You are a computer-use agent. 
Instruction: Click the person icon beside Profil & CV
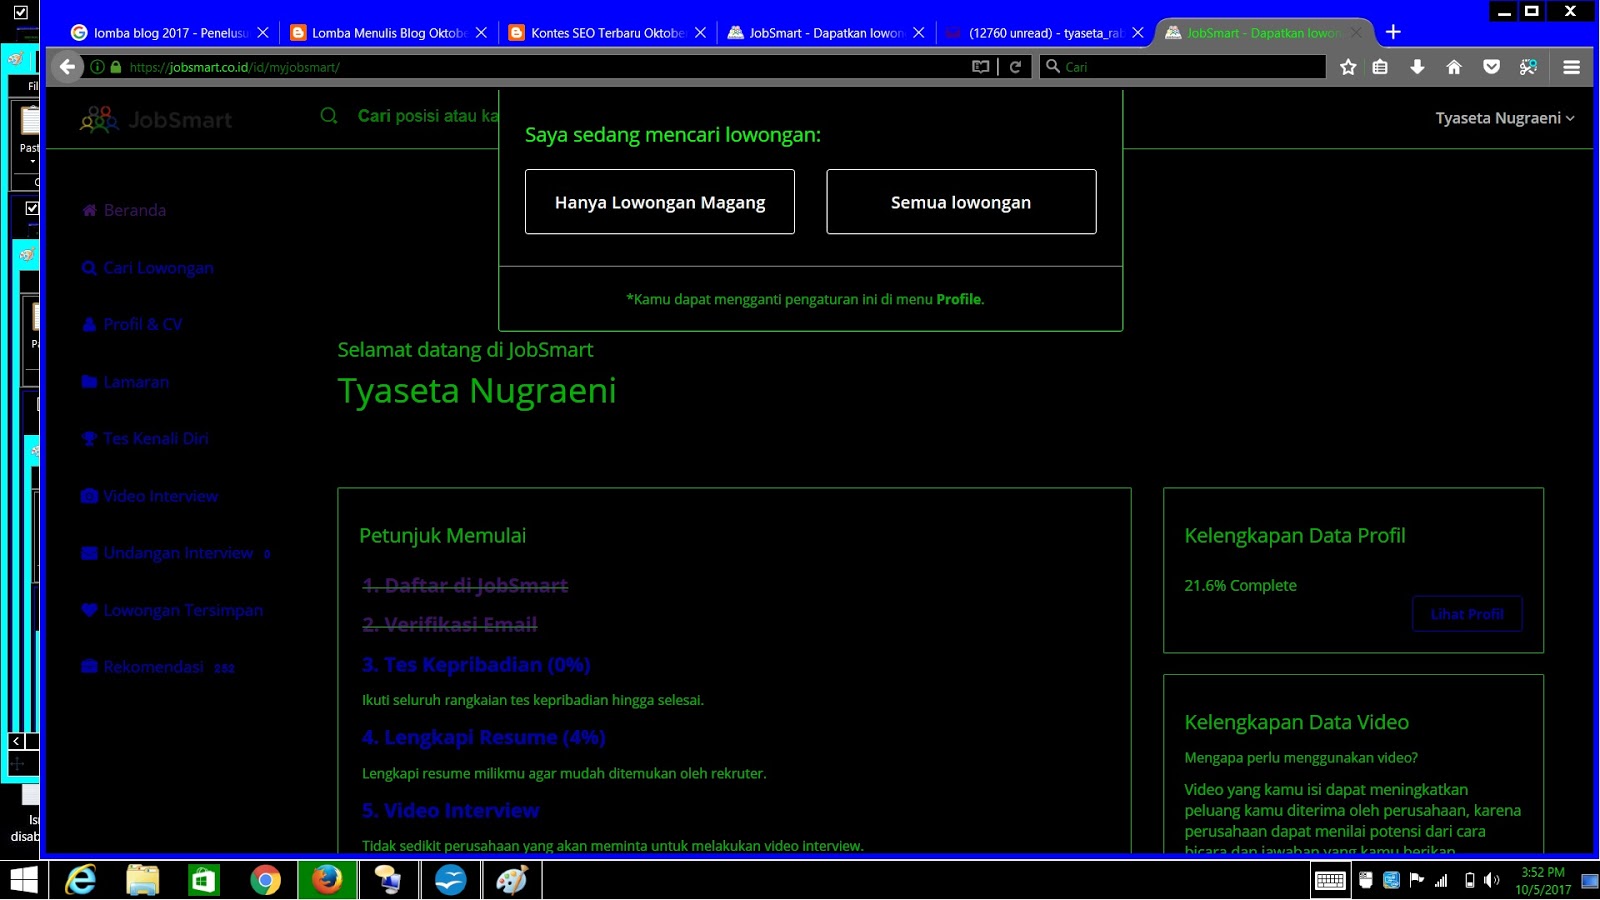pos(89,324)
